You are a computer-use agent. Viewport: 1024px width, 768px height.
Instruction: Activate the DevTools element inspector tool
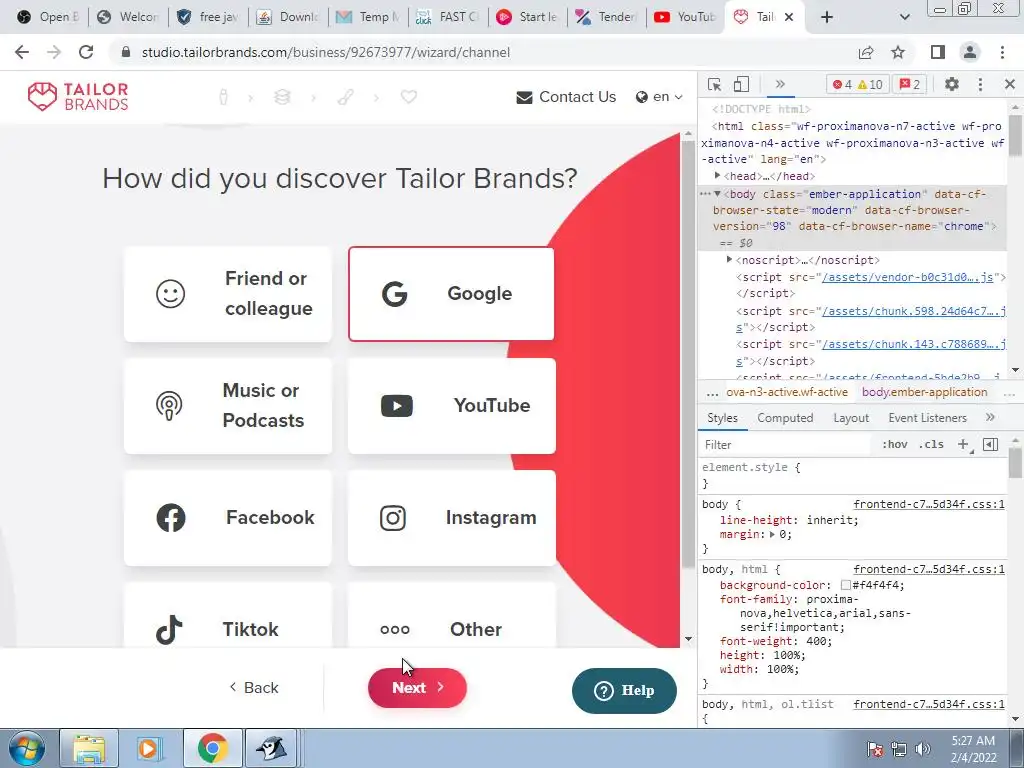point(714,84)
